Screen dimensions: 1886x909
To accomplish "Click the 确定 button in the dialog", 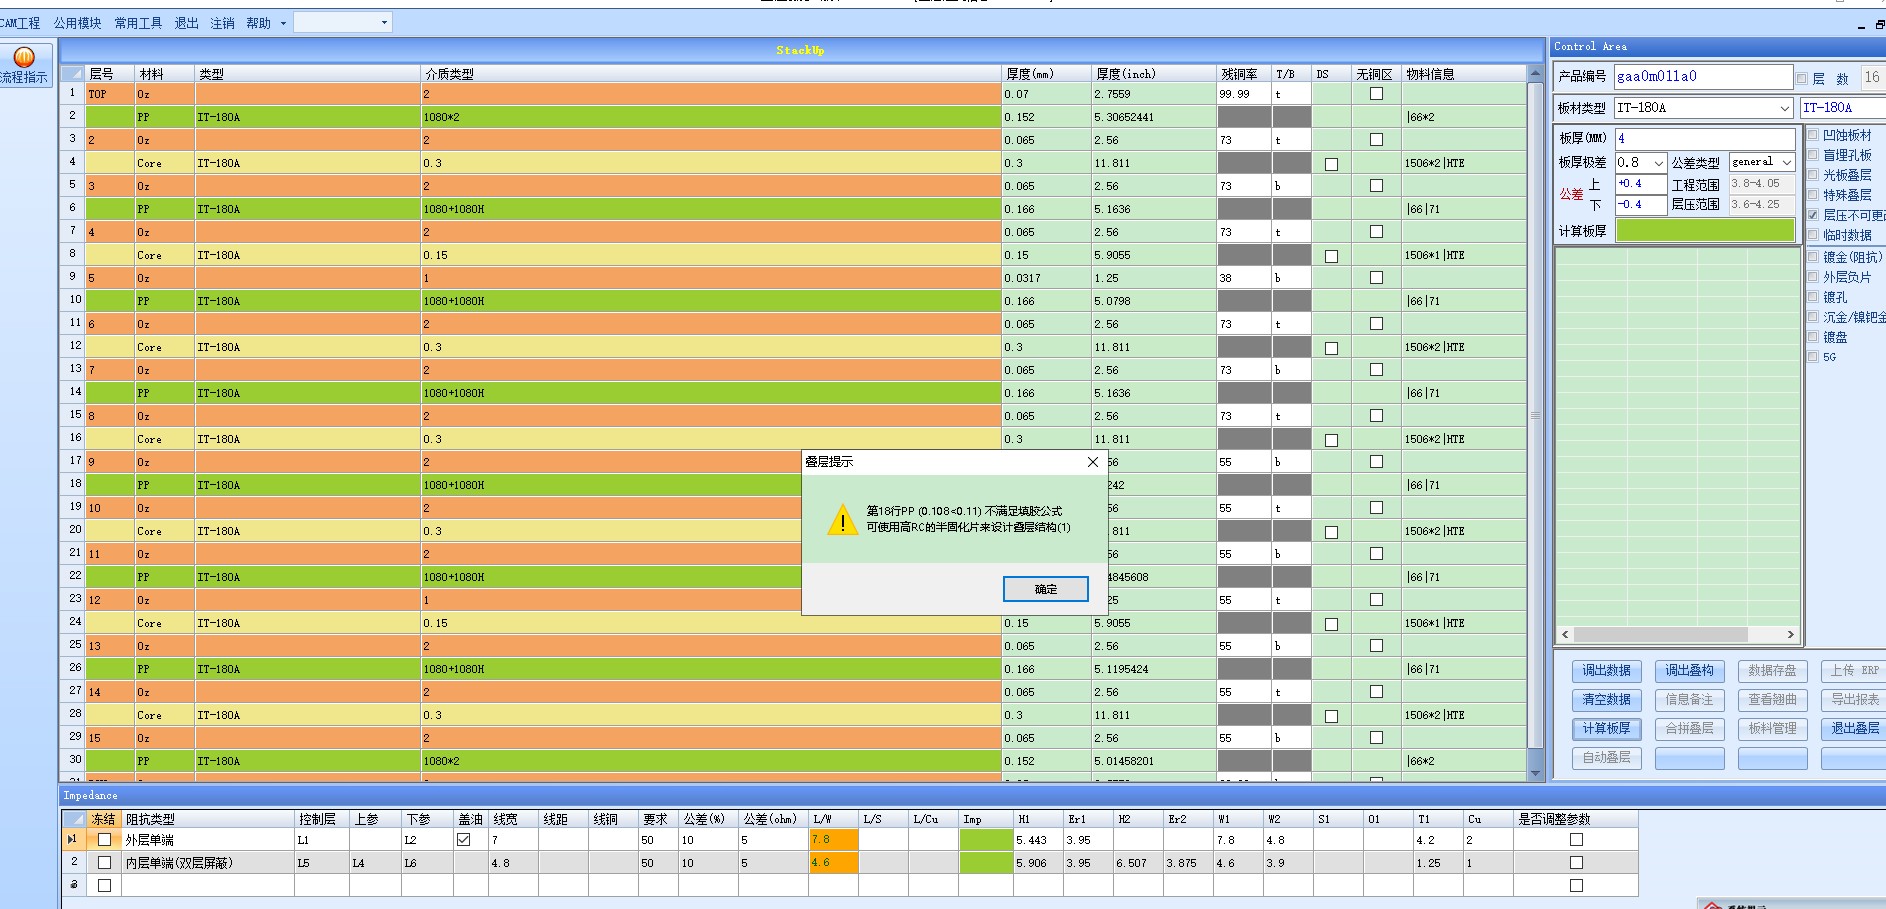I will 1046,589.
